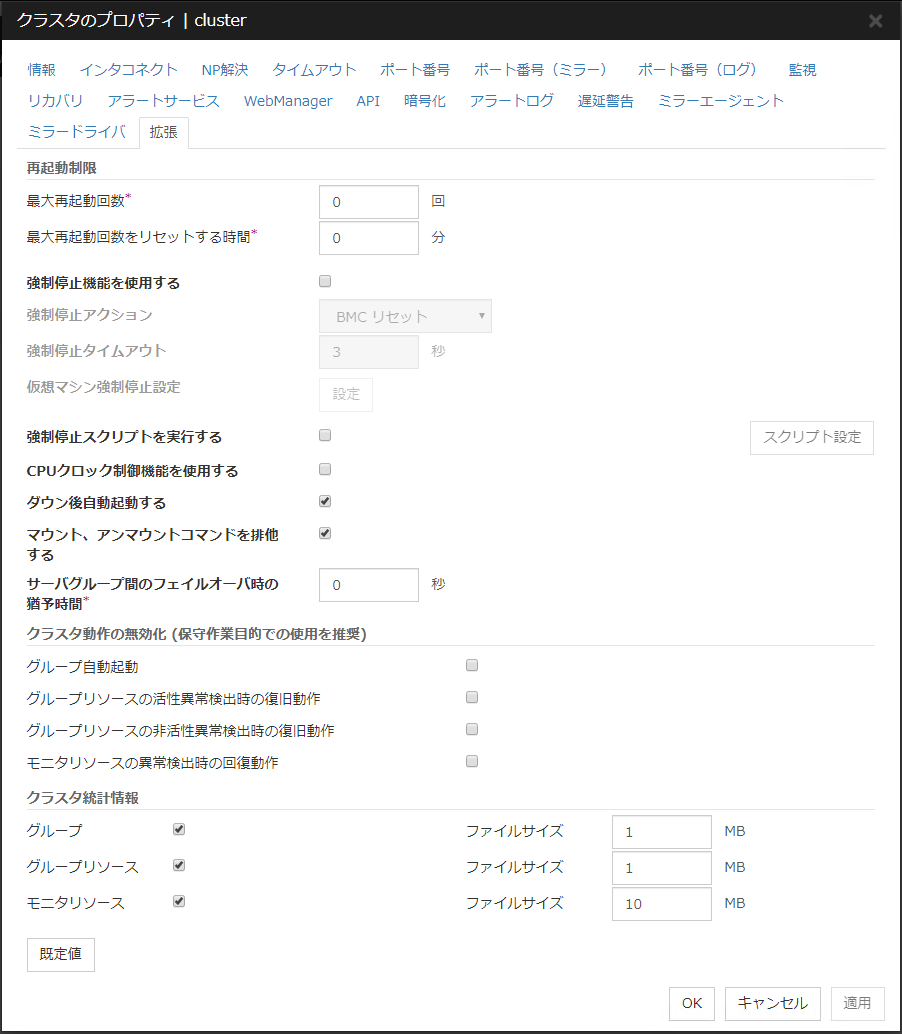Enable CPUクロック制御機能を使用する checkbox
Screen dimensions: 902x1034
coord(324,469)
